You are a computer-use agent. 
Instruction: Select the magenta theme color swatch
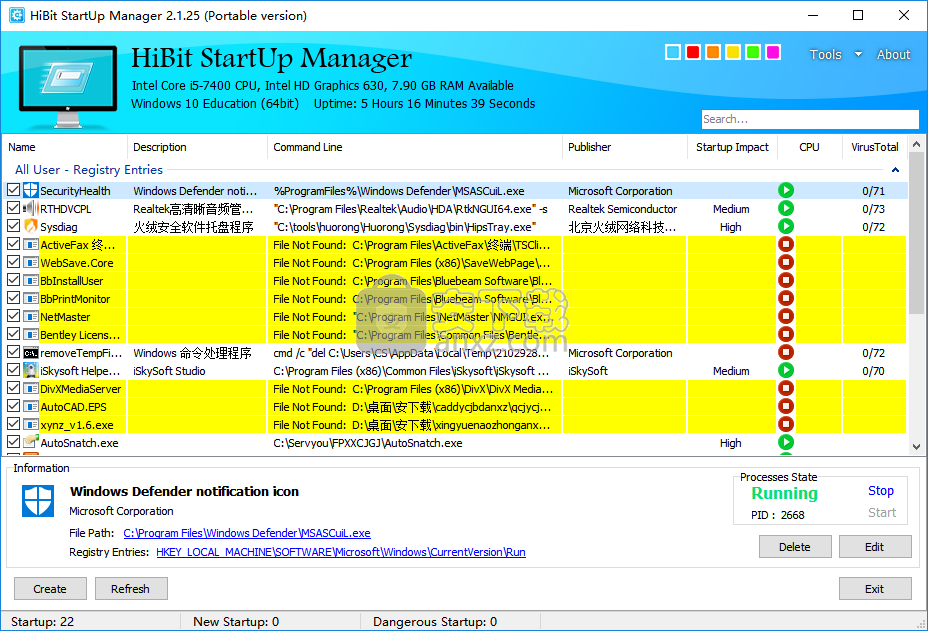point(773,52)
